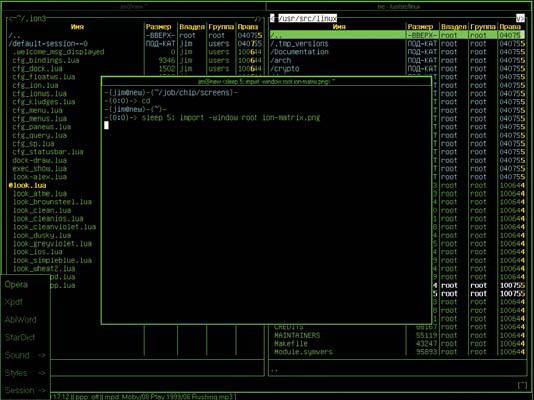Viewport: 534px width, 400px height.
Task: Select the MAINTAINERS file
Action: 297,335
